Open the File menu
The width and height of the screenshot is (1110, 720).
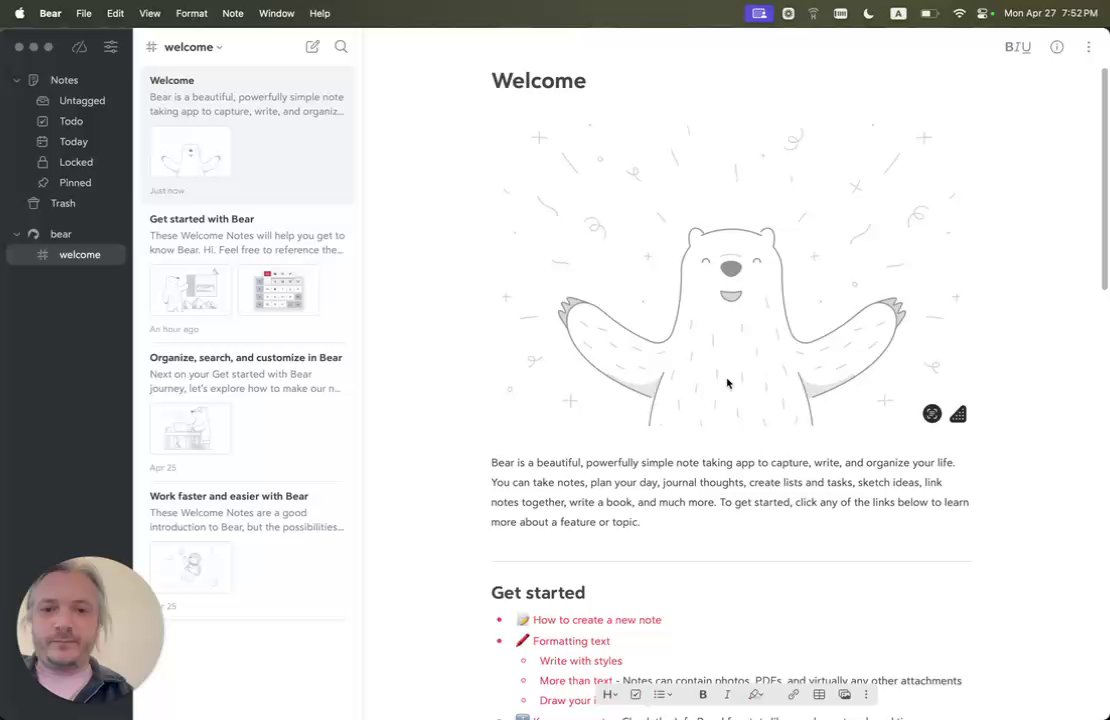tap(84, 13)
